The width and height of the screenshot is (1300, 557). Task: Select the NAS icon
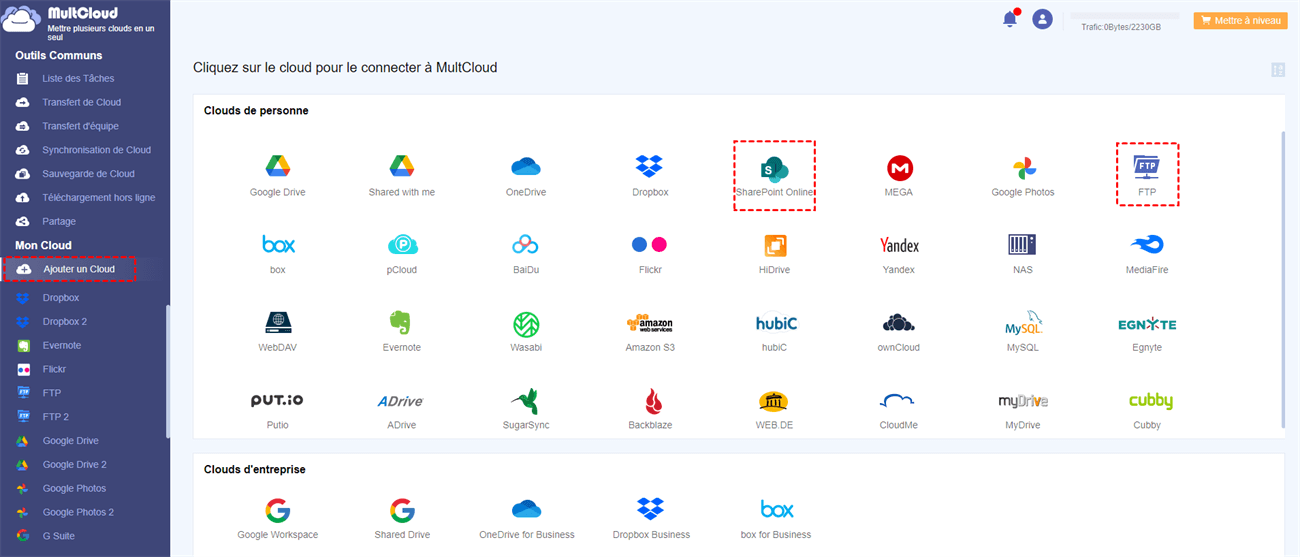1022,244
